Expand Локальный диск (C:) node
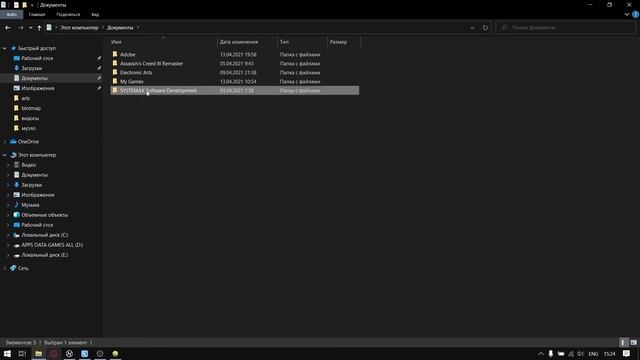The height and width of the screenshot is (360, 640). point(8,235)
